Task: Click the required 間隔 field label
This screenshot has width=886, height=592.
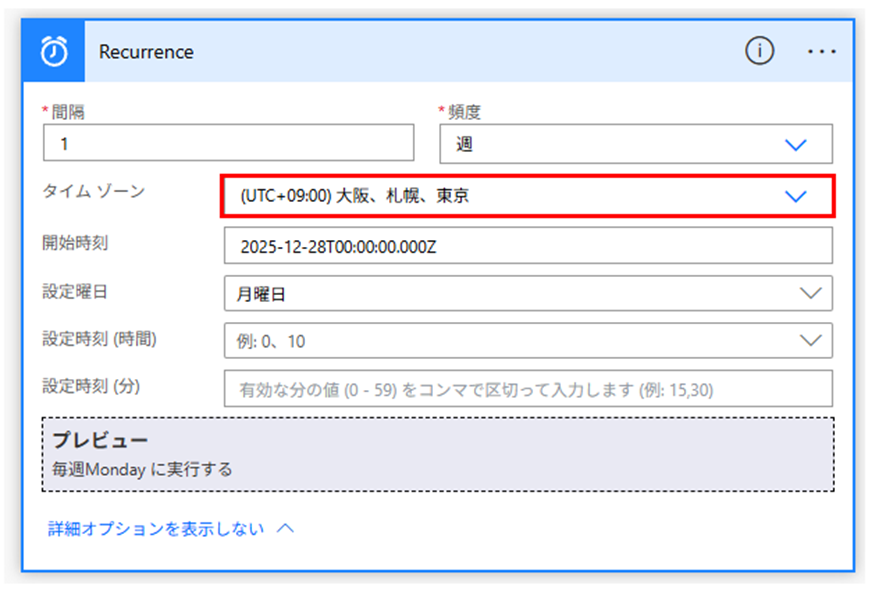Action: pyautogui.click(x=66, y=112)
